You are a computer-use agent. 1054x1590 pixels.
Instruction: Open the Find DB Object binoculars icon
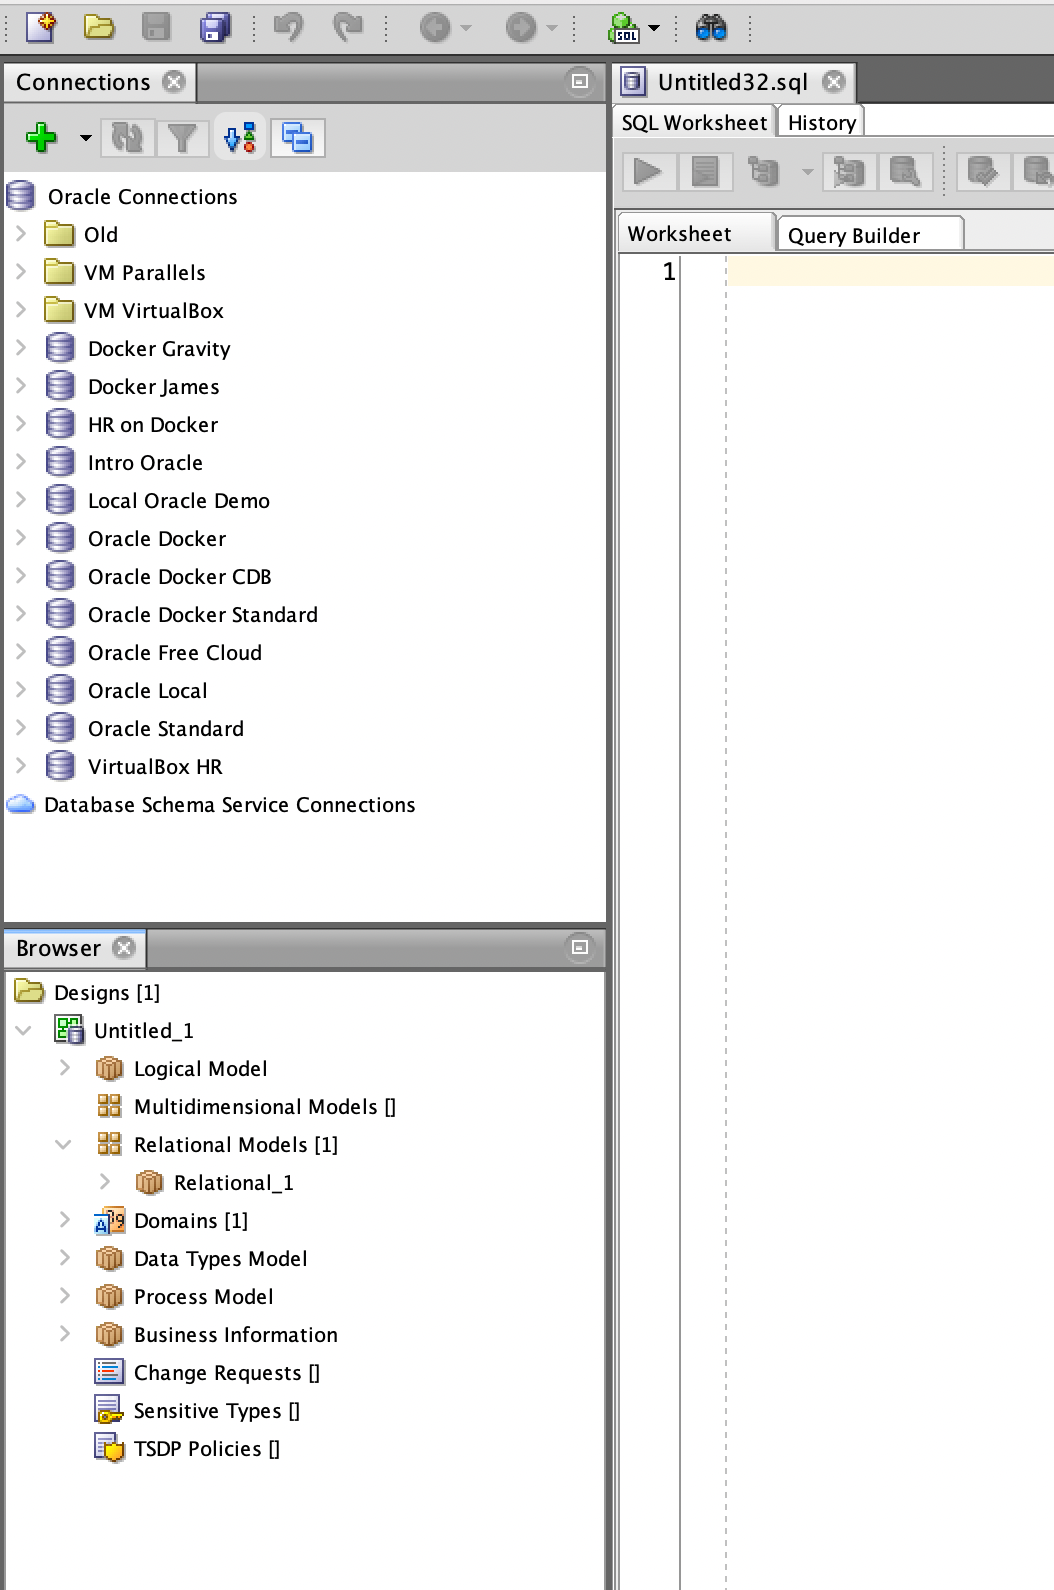(711, 28)
